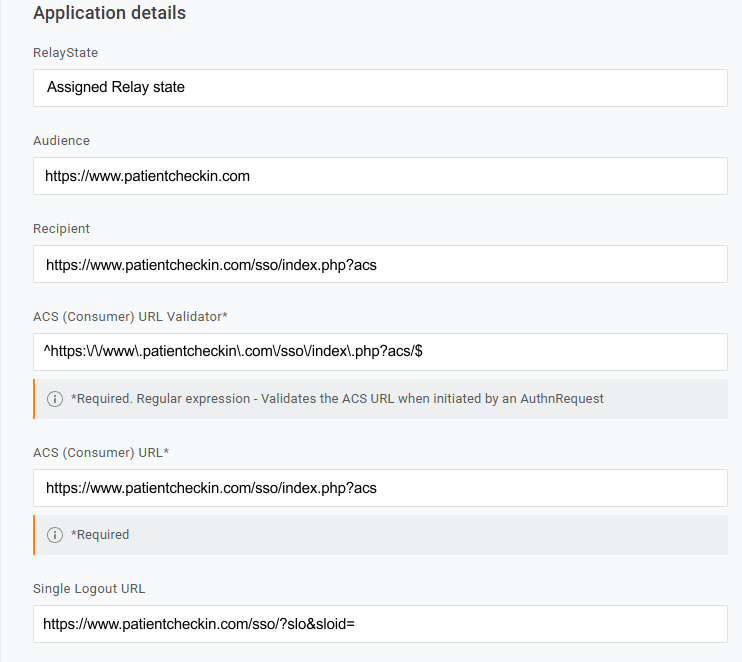
Task: Click the Validates the ACS URL hint text
Action: 337,399
